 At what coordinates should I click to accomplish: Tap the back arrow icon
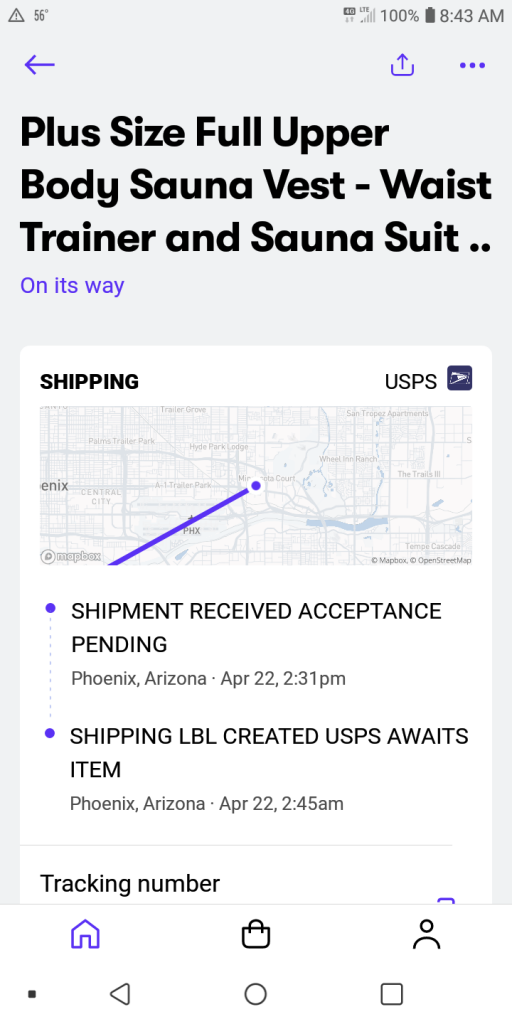pos(40,65)
